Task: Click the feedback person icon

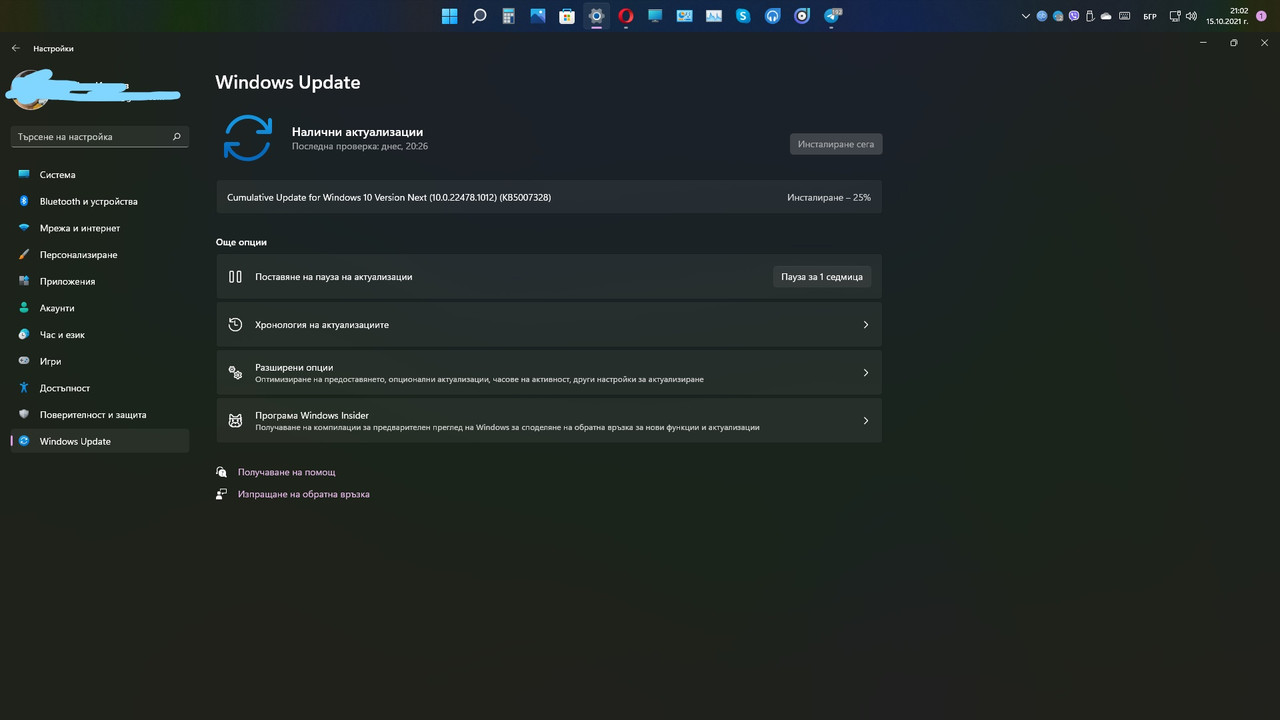Action: click(222, 494)
